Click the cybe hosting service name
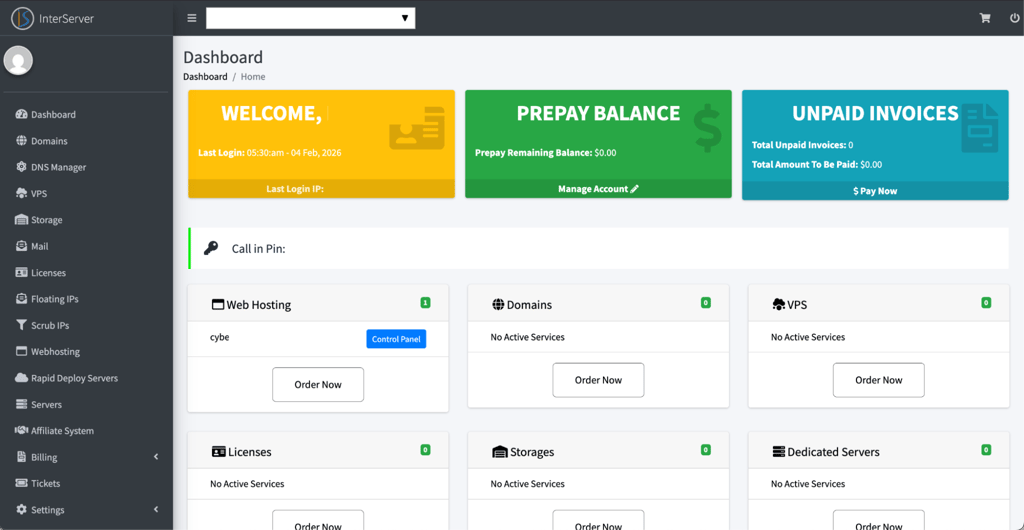The width and height of the screenshot is (1024, 530). pos(219,337)
